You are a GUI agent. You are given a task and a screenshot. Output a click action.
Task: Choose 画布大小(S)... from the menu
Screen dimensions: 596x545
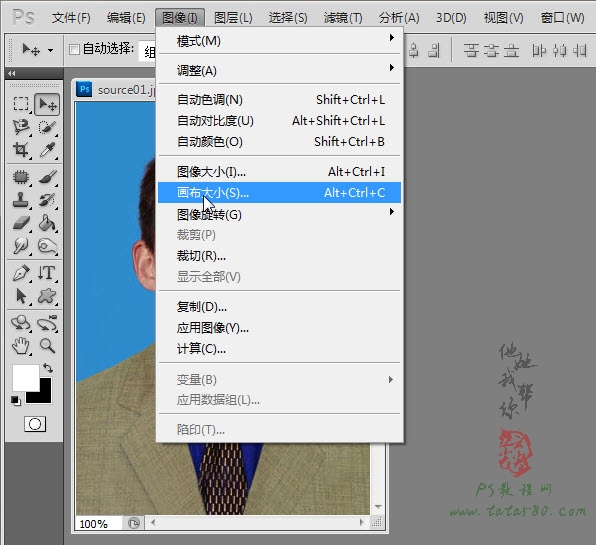[x=279, y=193]
